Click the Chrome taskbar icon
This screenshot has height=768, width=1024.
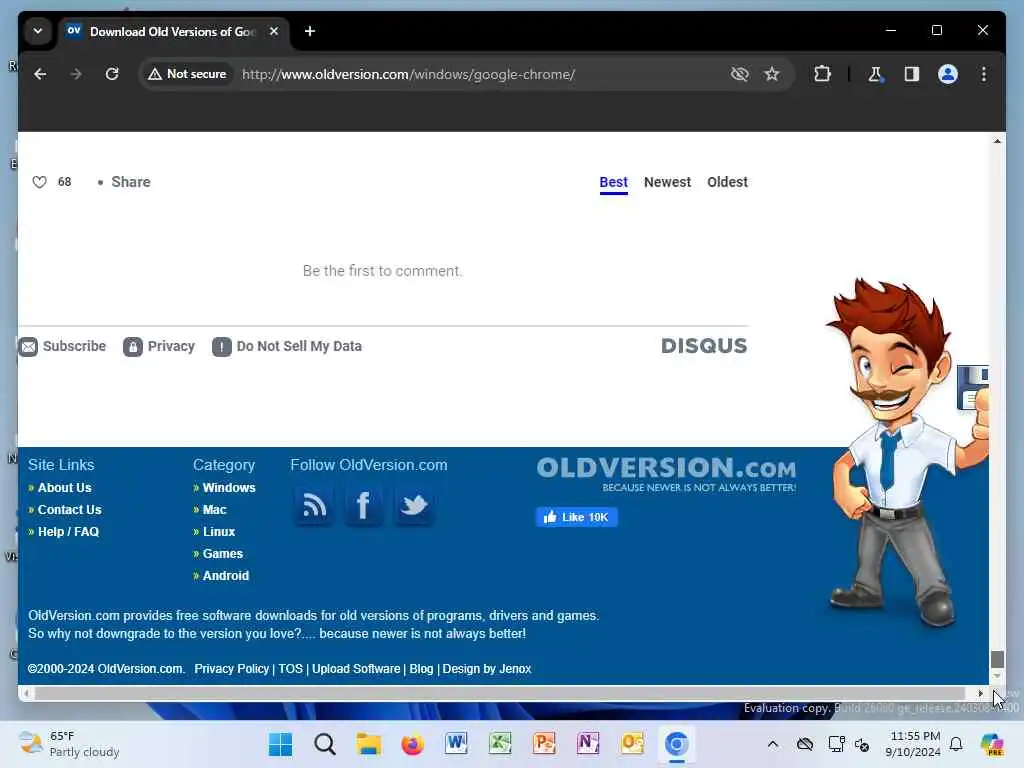pyautogui.click(x=676, y=744)
